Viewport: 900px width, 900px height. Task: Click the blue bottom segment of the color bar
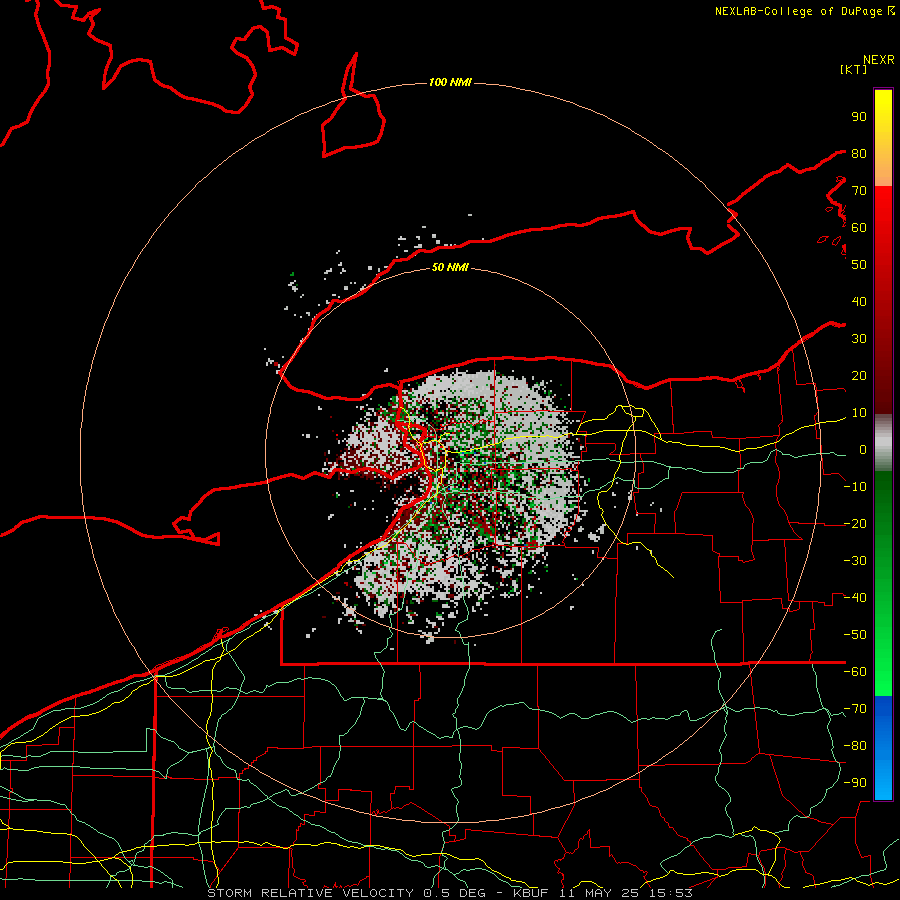pyautogui.click(x=883, y=748)
